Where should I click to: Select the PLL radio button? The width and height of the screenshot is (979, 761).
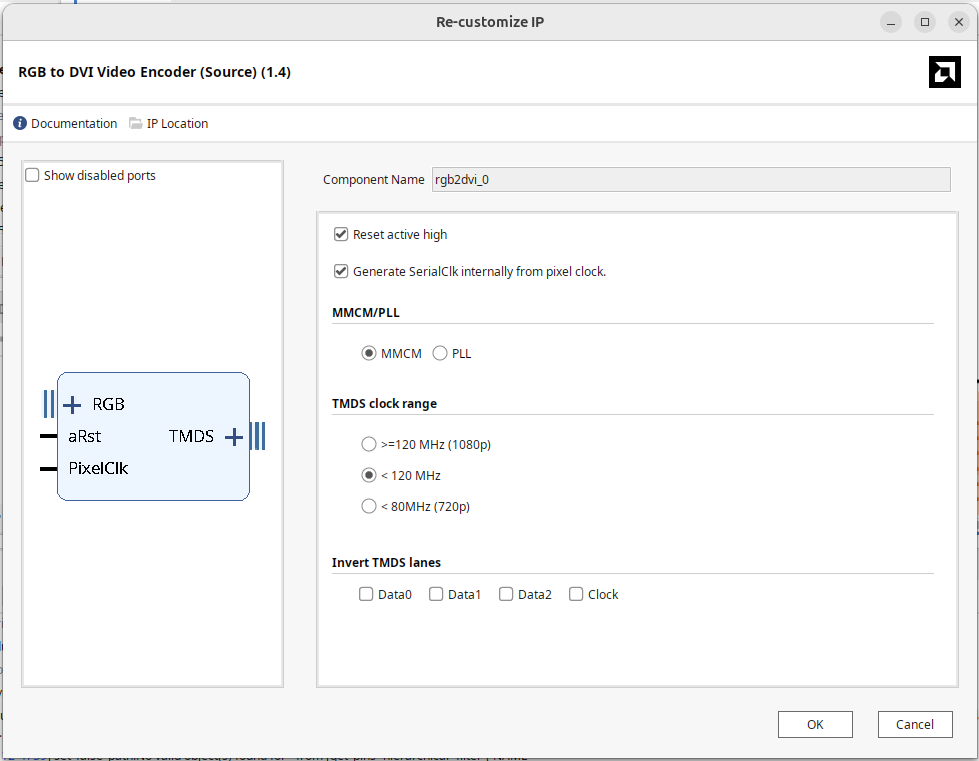(440, 354)
